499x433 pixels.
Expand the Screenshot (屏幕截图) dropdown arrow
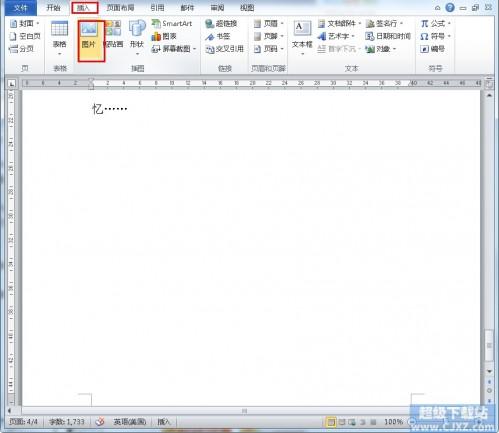(194, 49)
